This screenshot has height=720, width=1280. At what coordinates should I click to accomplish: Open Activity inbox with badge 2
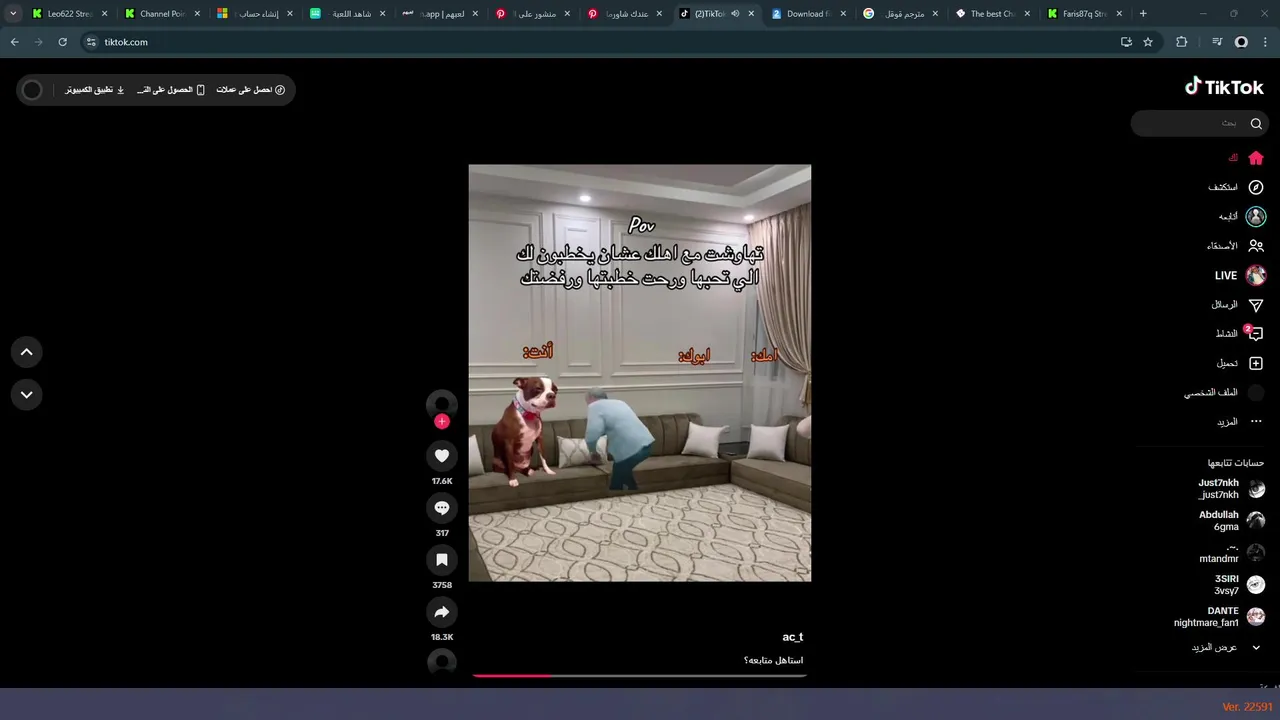1254,333
